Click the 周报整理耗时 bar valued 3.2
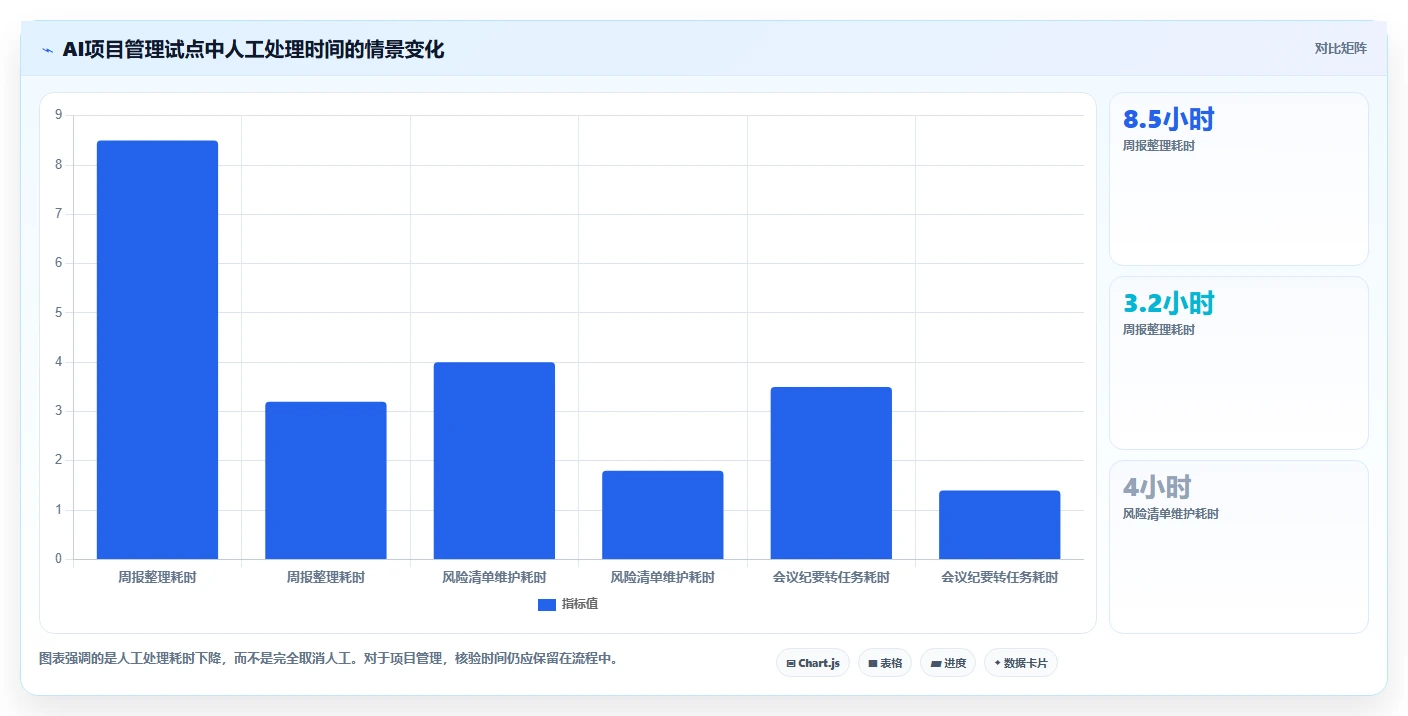 click(326, 480)
